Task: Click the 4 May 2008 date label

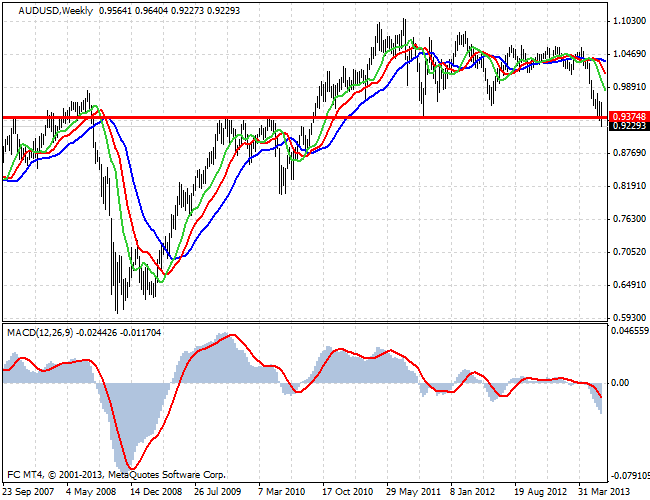Action: click(x=91, y=492)
